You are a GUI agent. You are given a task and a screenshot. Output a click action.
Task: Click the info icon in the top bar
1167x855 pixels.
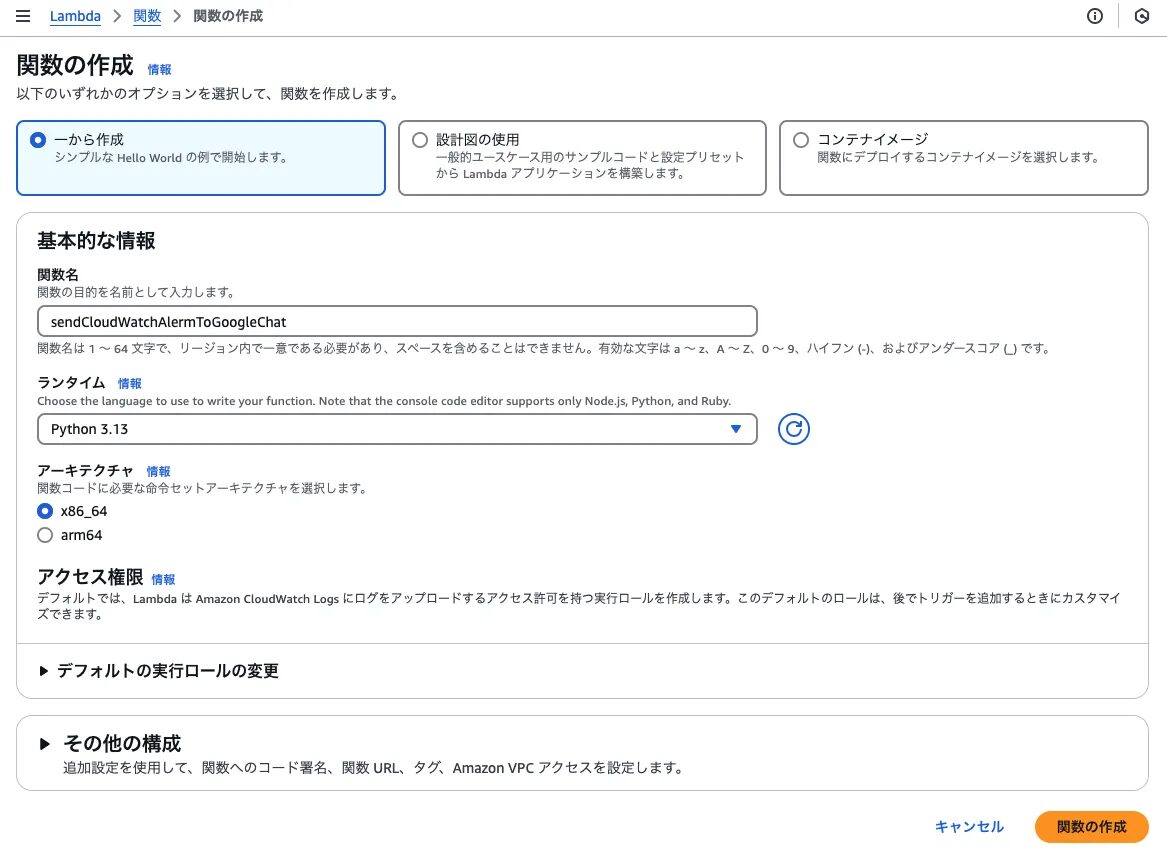[1094, 16]
